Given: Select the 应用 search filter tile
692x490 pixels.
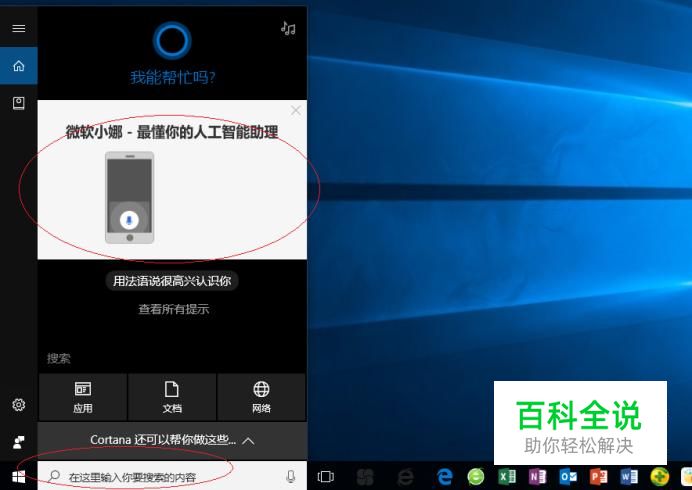Looking at the screenshot, I should 83,397.
